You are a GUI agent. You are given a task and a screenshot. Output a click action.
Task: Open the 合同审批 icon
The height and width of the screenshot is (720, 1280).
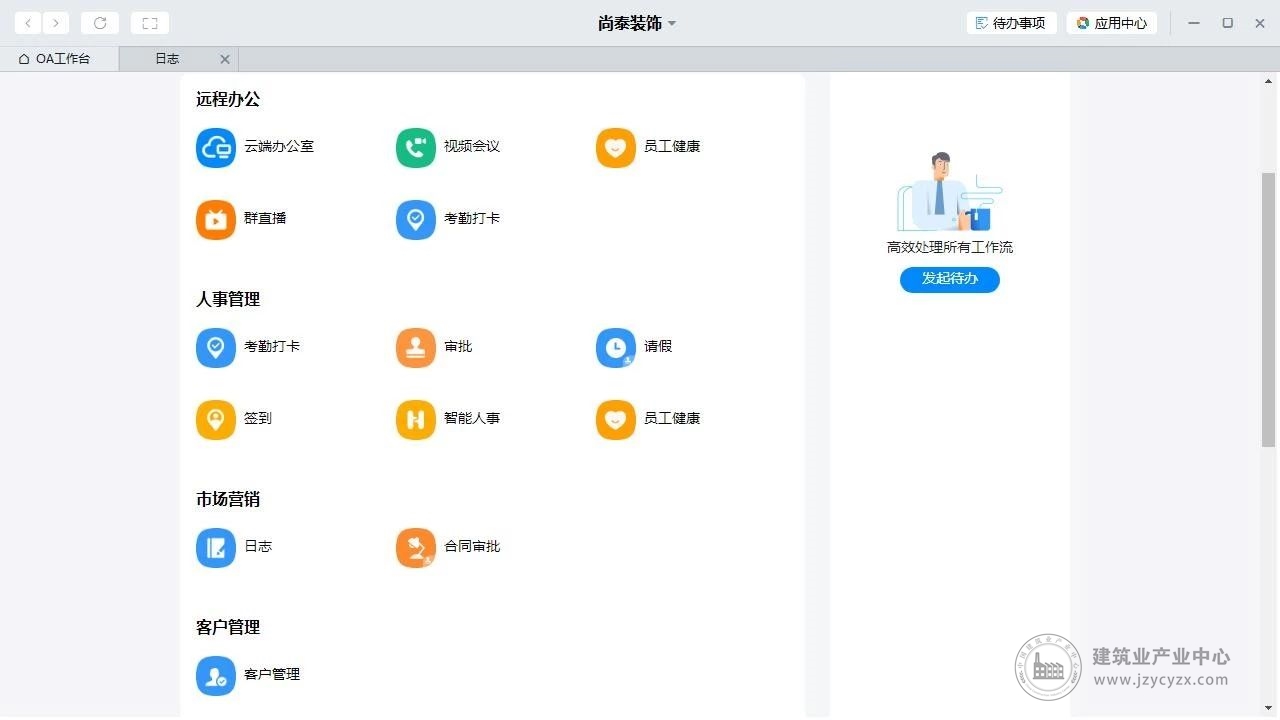tap(416, 548)
